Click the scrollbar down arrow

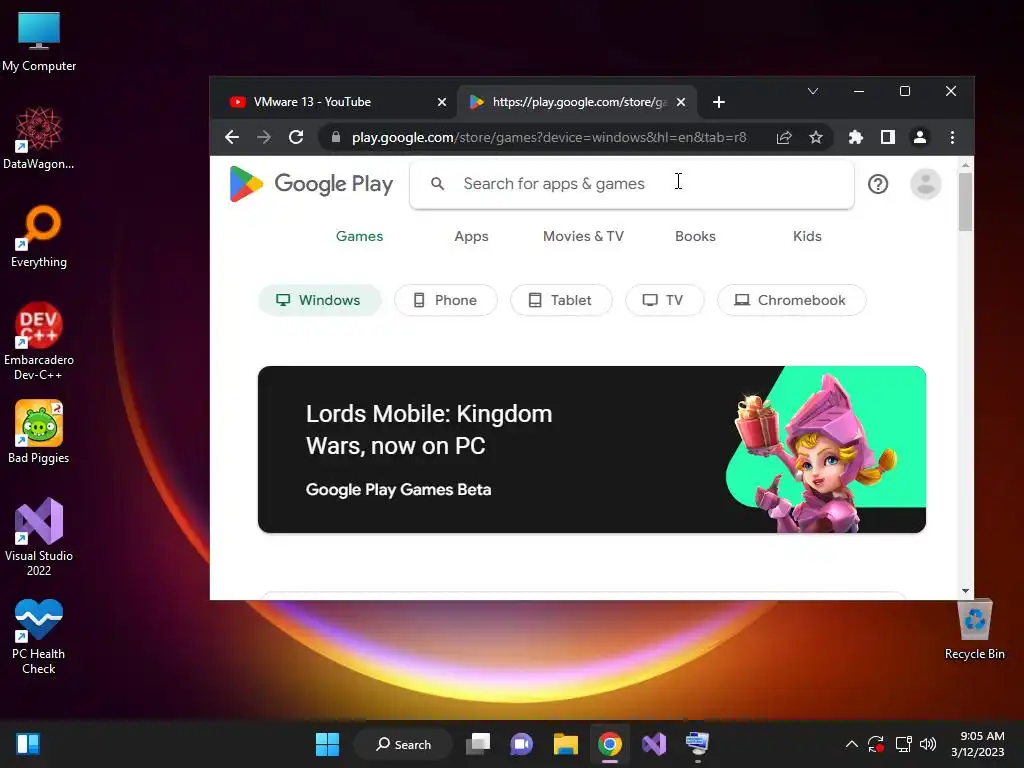point(965,591)
